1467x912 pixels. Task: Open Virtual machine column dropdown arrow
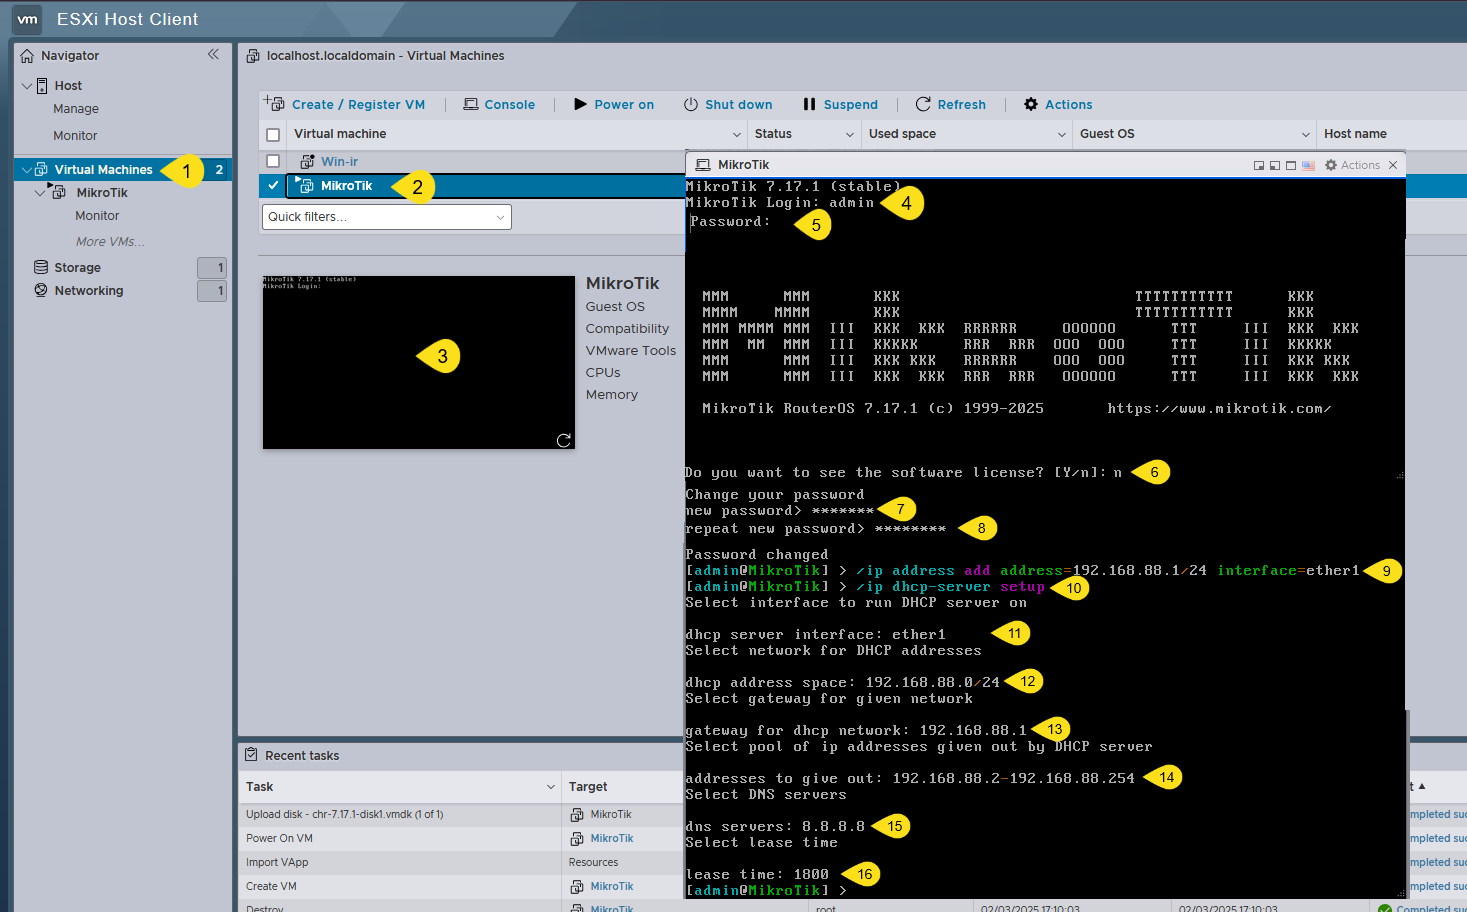(737, 134)
